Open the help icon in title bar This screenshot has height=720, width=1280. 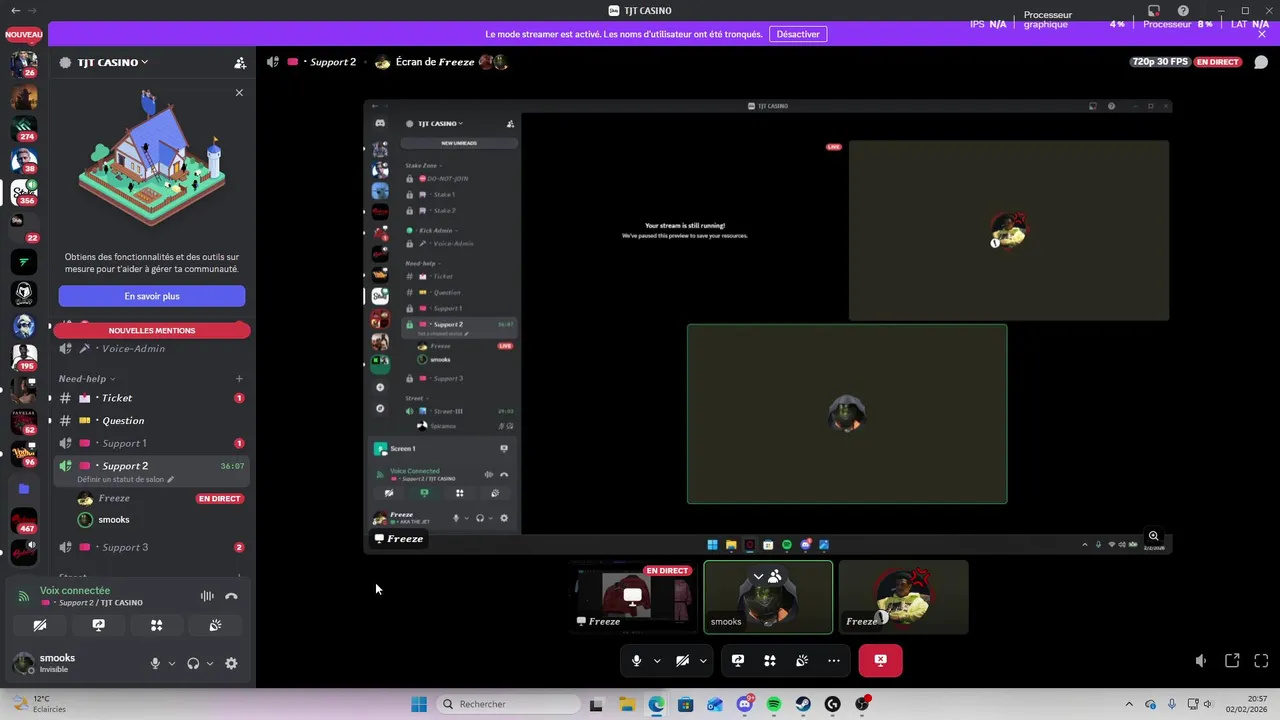(1183, 11)
